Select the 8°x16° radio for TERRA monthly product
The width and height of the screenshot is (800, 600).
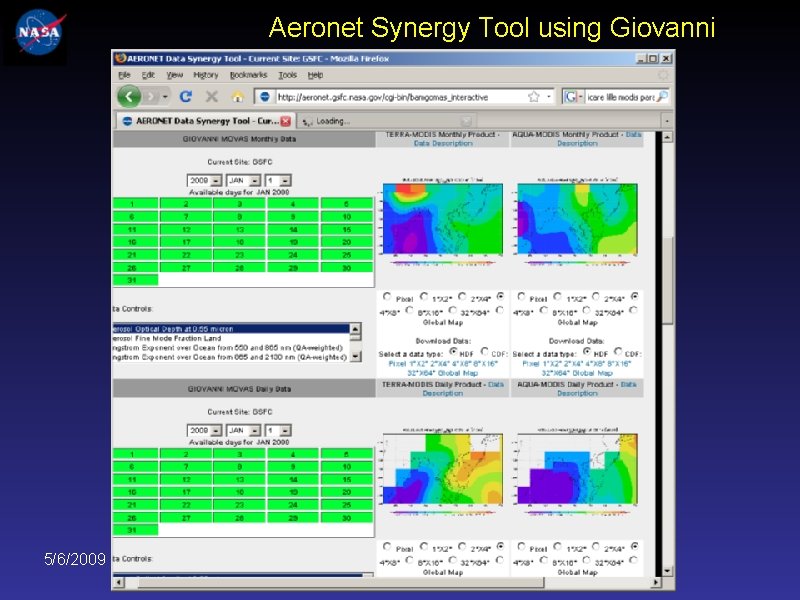click(409, 310)
